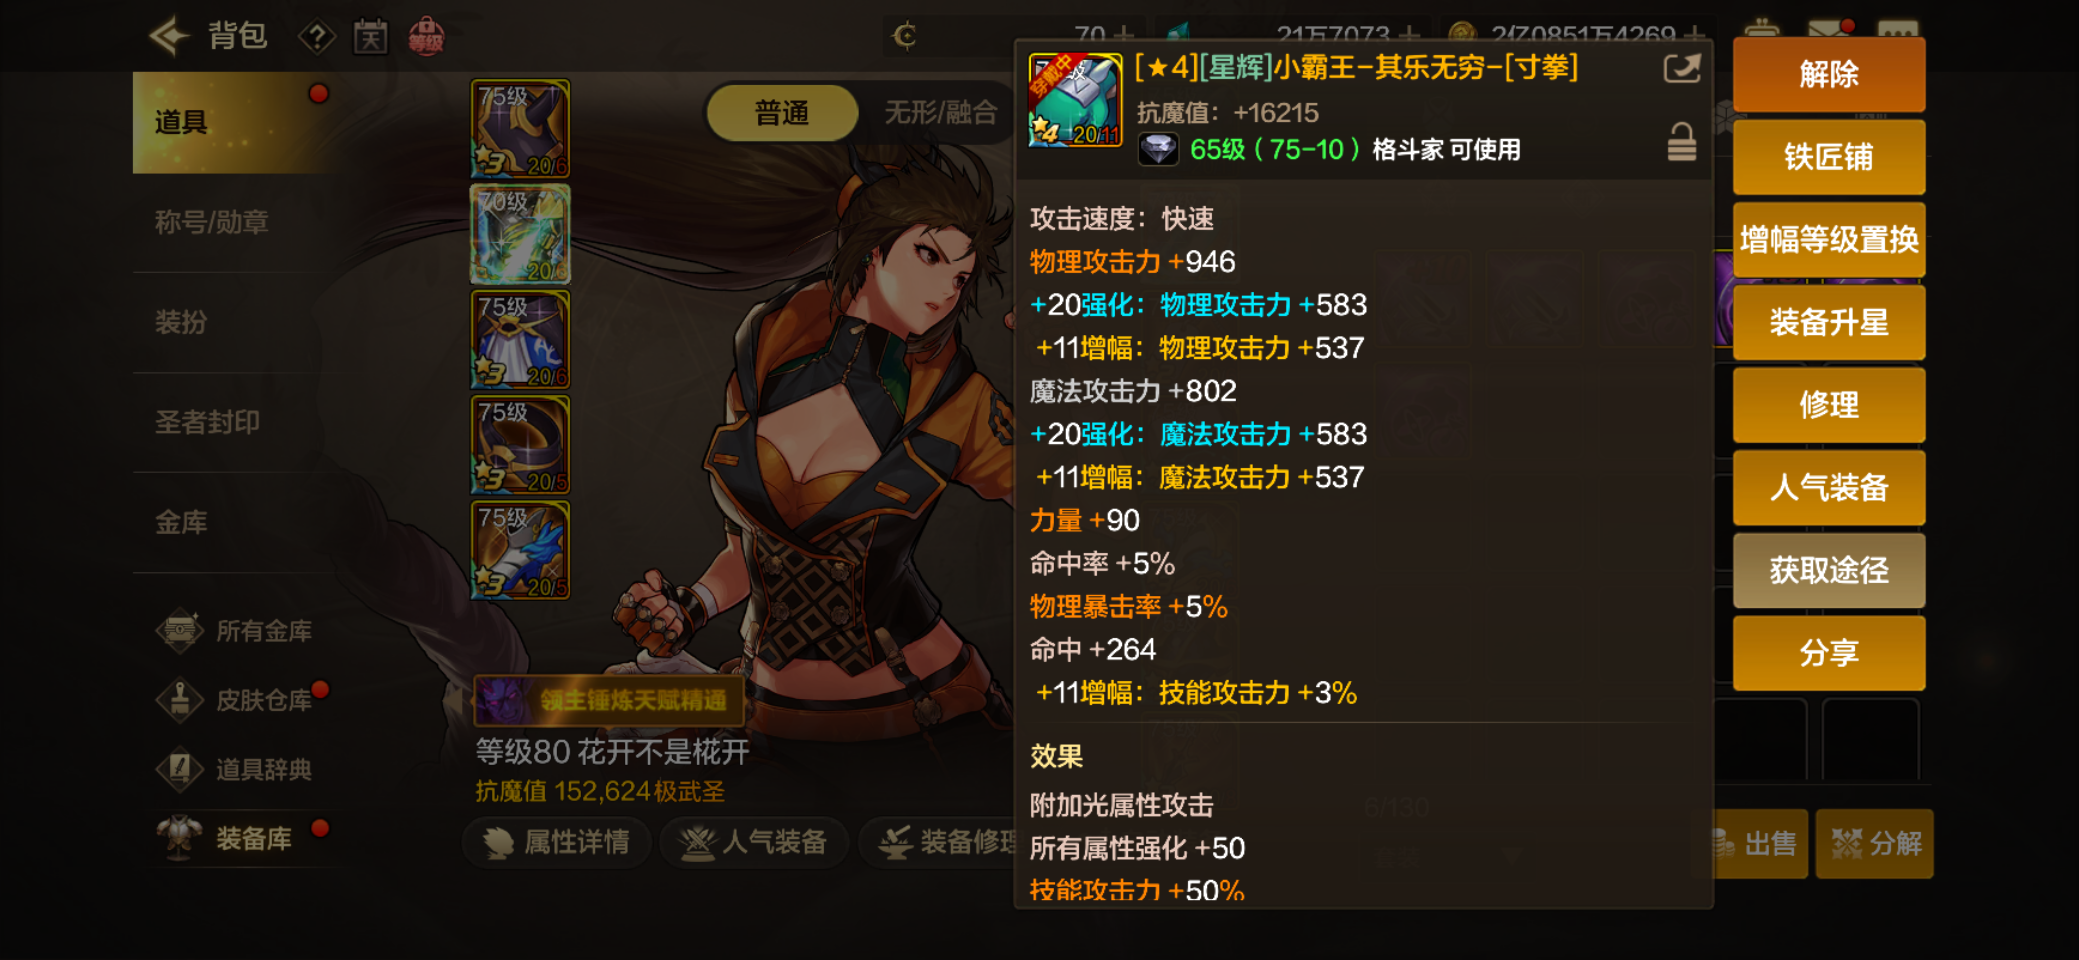Open the help question-mark icon
The height and width of the screenshot is (960, 2079).
[317, 38]
